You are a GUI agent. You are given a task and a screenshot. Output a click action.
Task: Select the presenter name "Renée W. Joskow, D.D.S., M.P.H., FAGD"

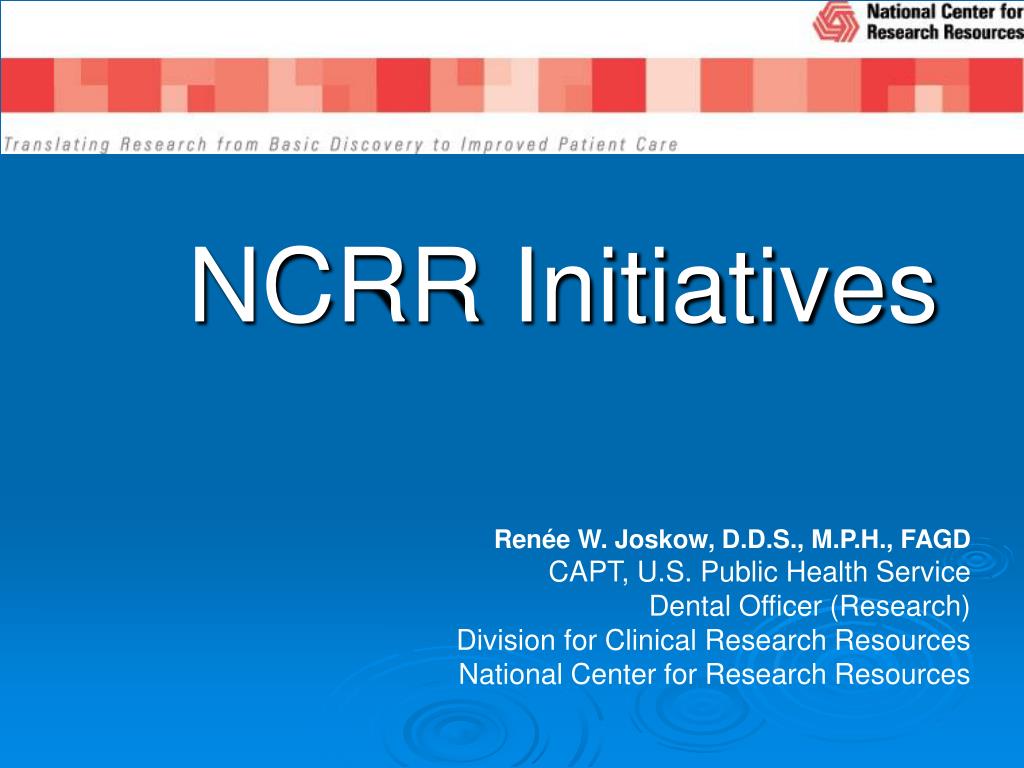732,539
